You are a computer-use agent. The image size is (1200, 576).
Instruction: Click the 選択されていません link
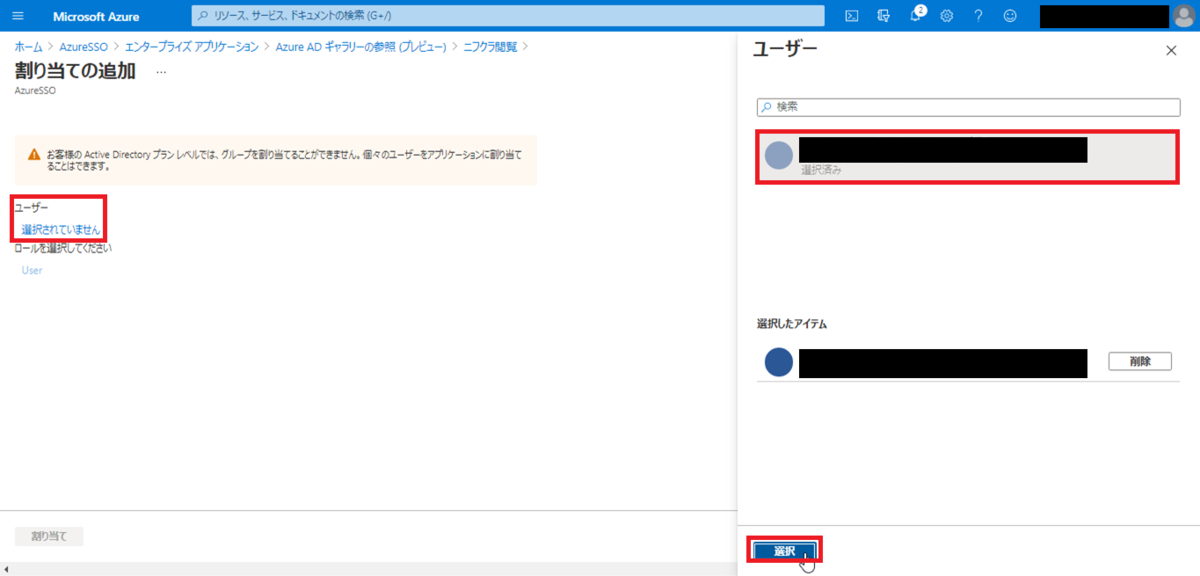coord(61,229)
